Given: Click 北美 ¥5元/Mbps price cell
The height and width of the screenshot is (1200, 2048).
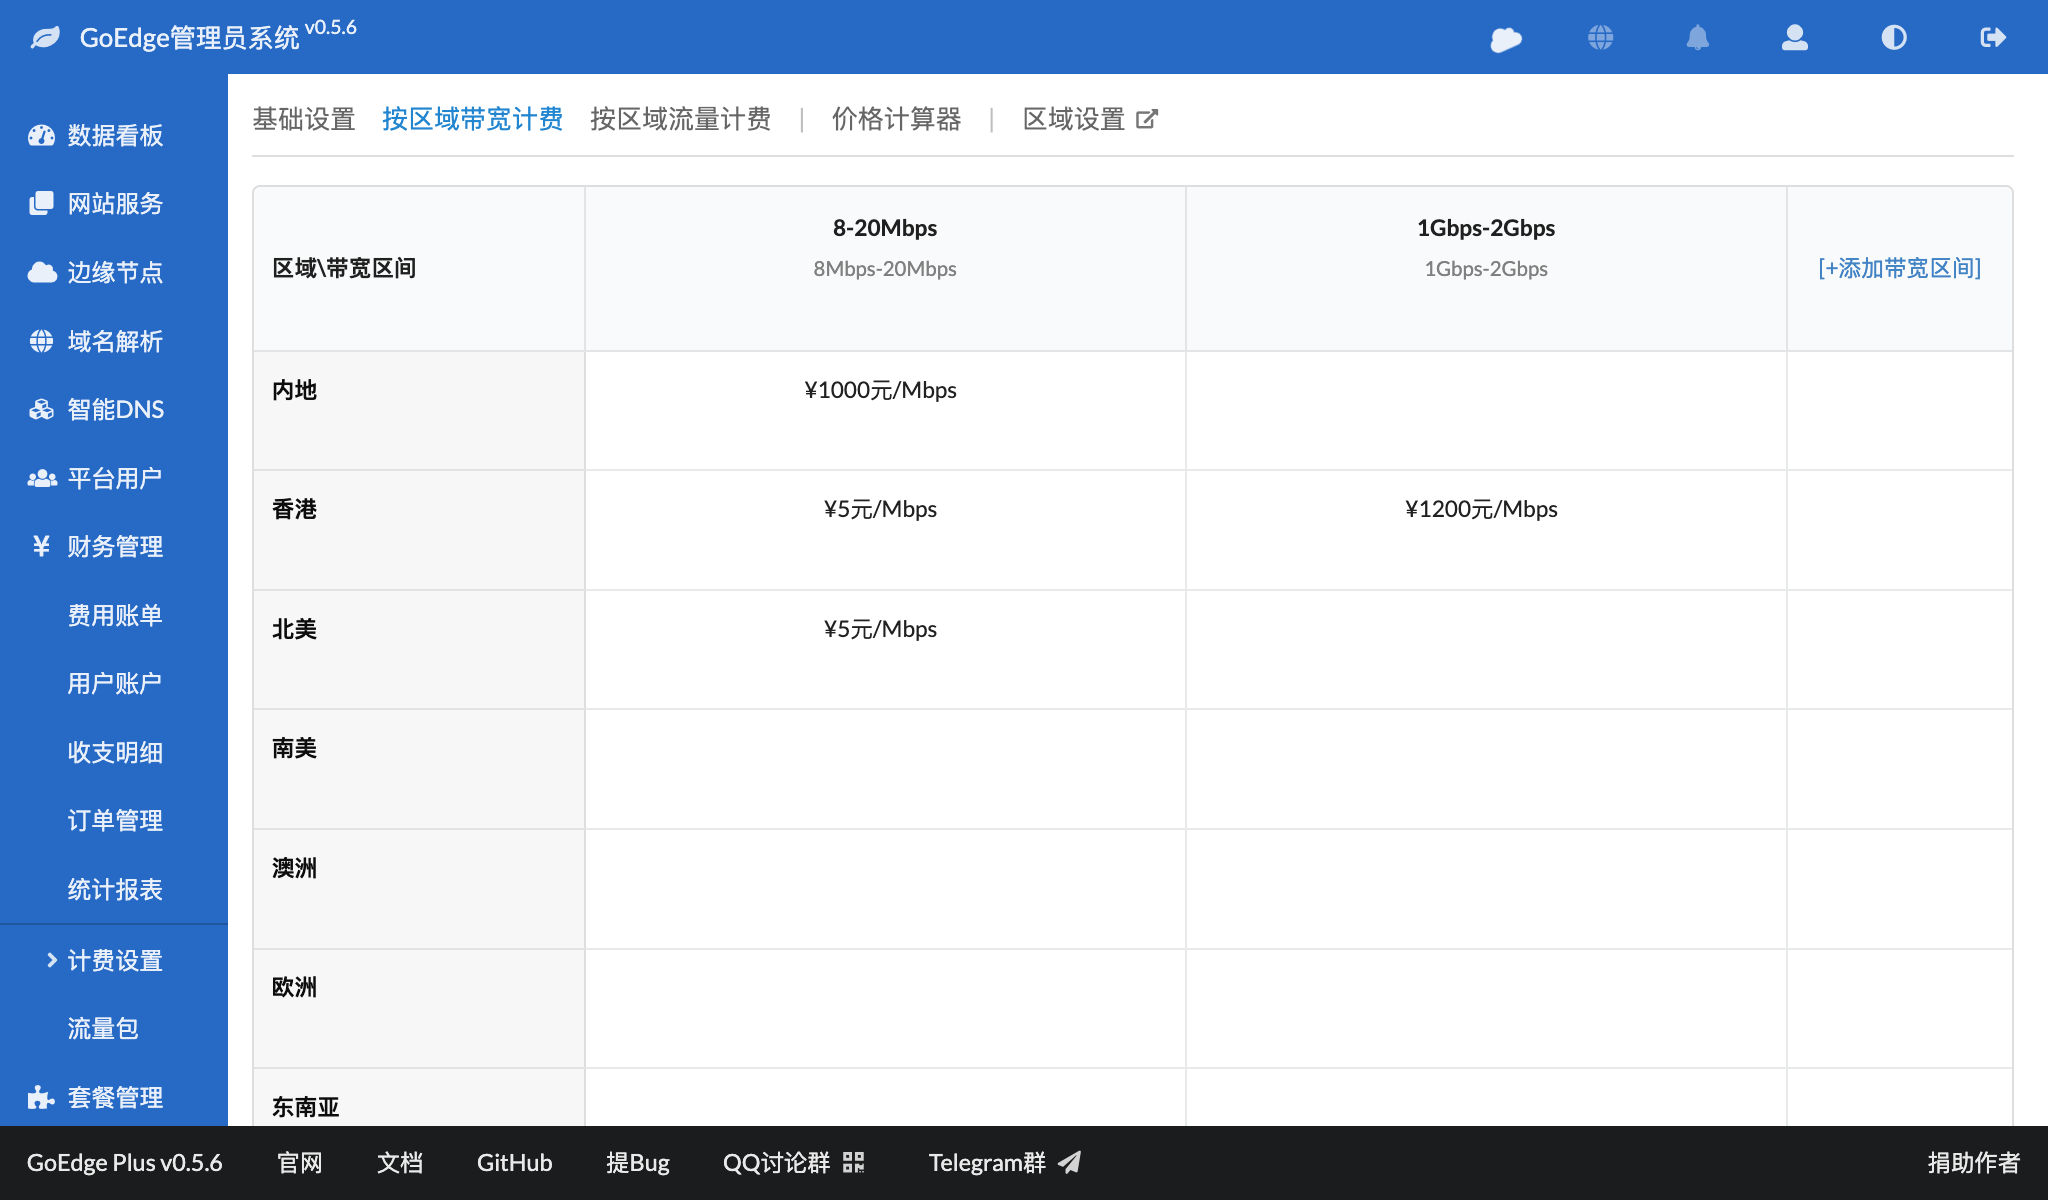Looking at the screenshot, I should click(885, 650).
